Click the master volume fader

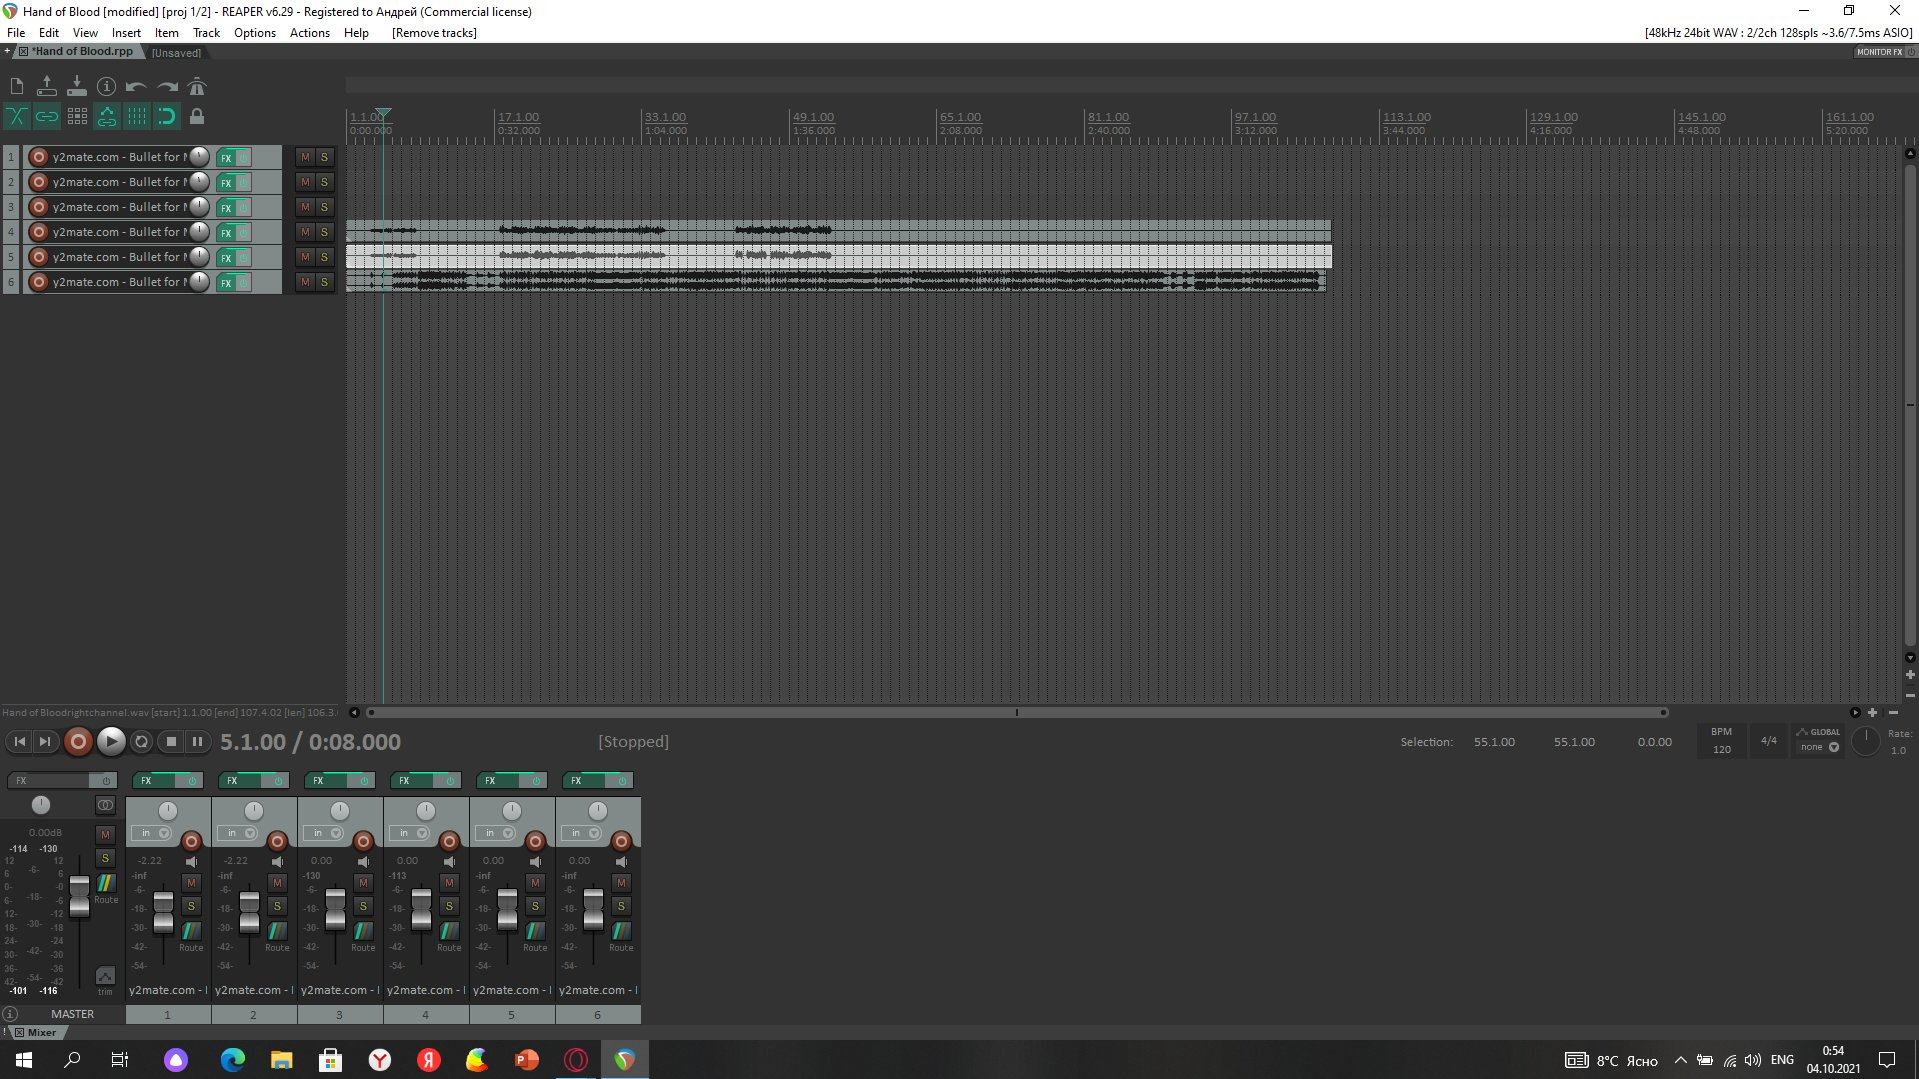coord(79,894)
